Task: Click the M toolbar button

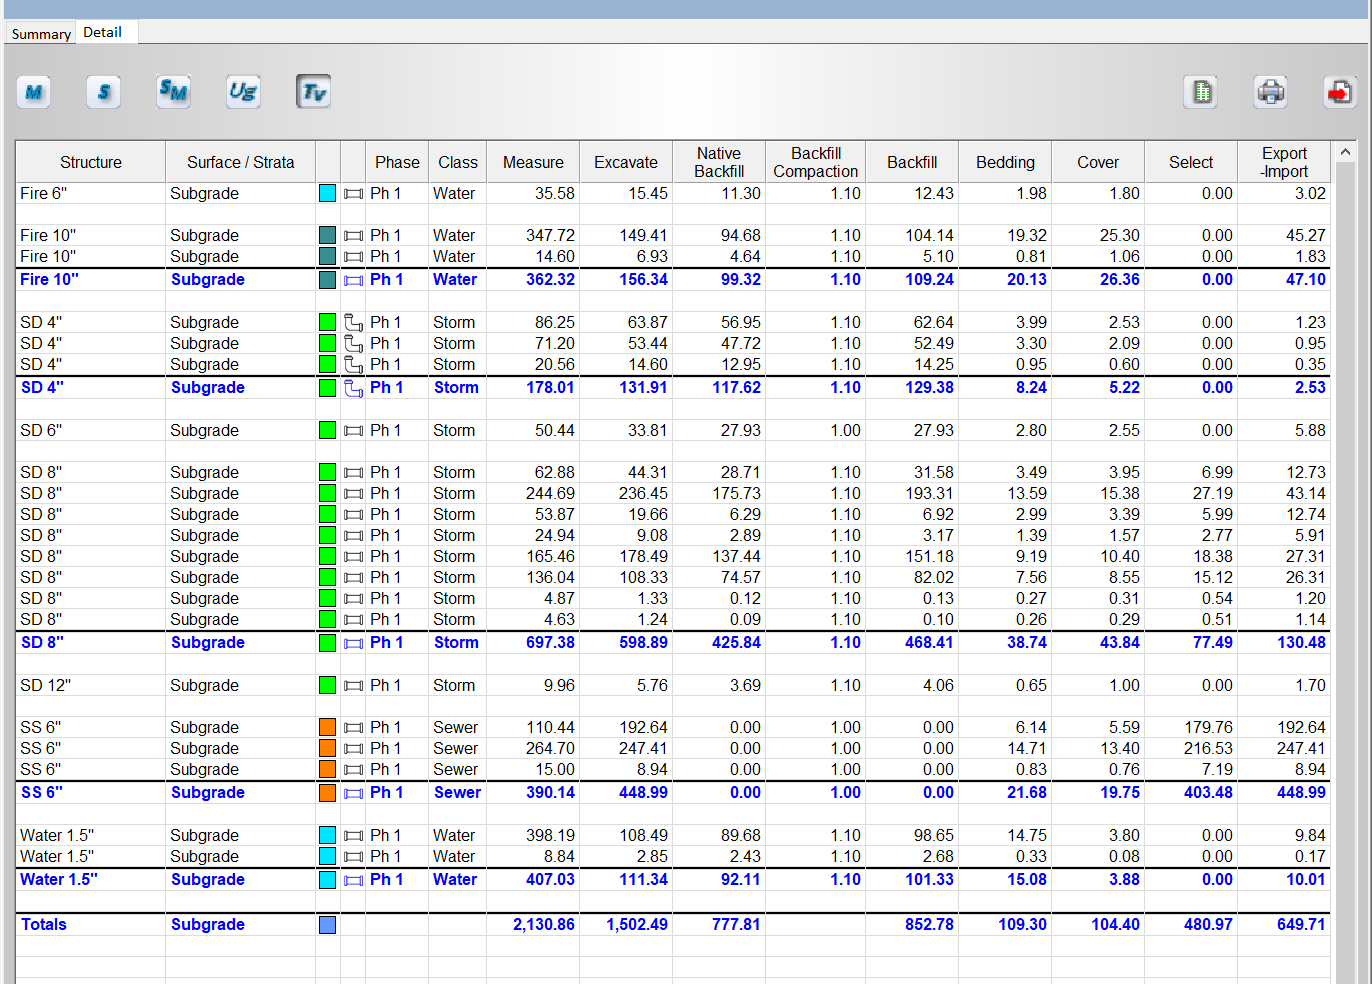Action: 33,92
